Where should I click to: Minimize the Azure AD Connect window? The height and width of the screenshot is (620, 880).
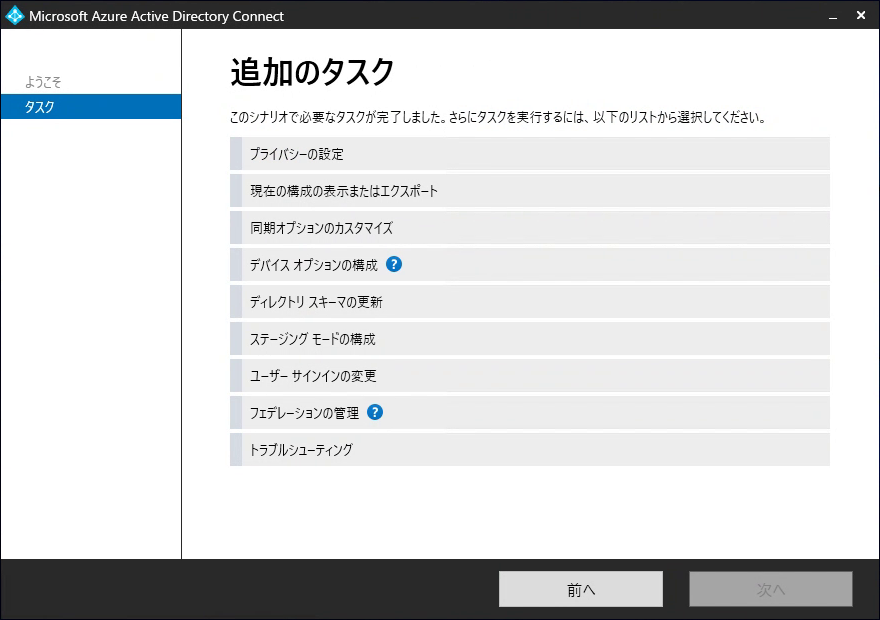click(x=833, y=16)
